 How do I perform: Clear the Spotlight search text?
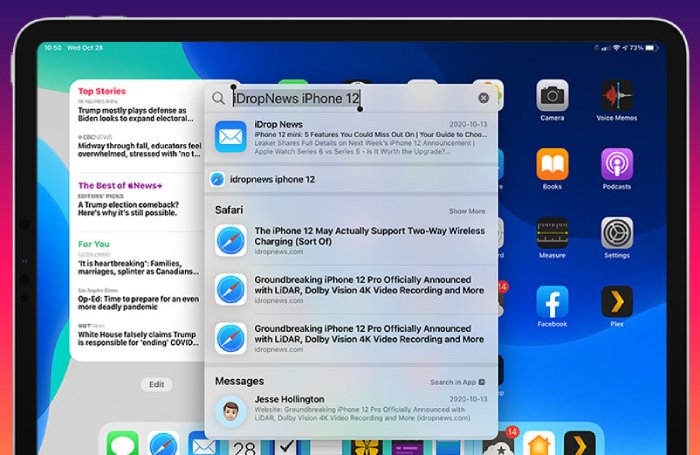point(484,98)
